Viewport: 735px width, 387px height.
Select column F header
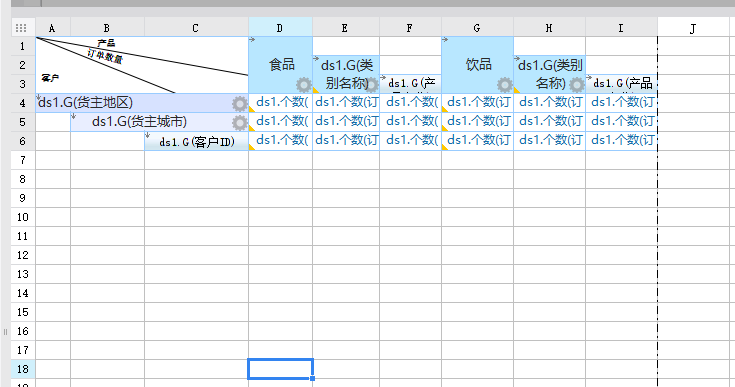point(410,28)
